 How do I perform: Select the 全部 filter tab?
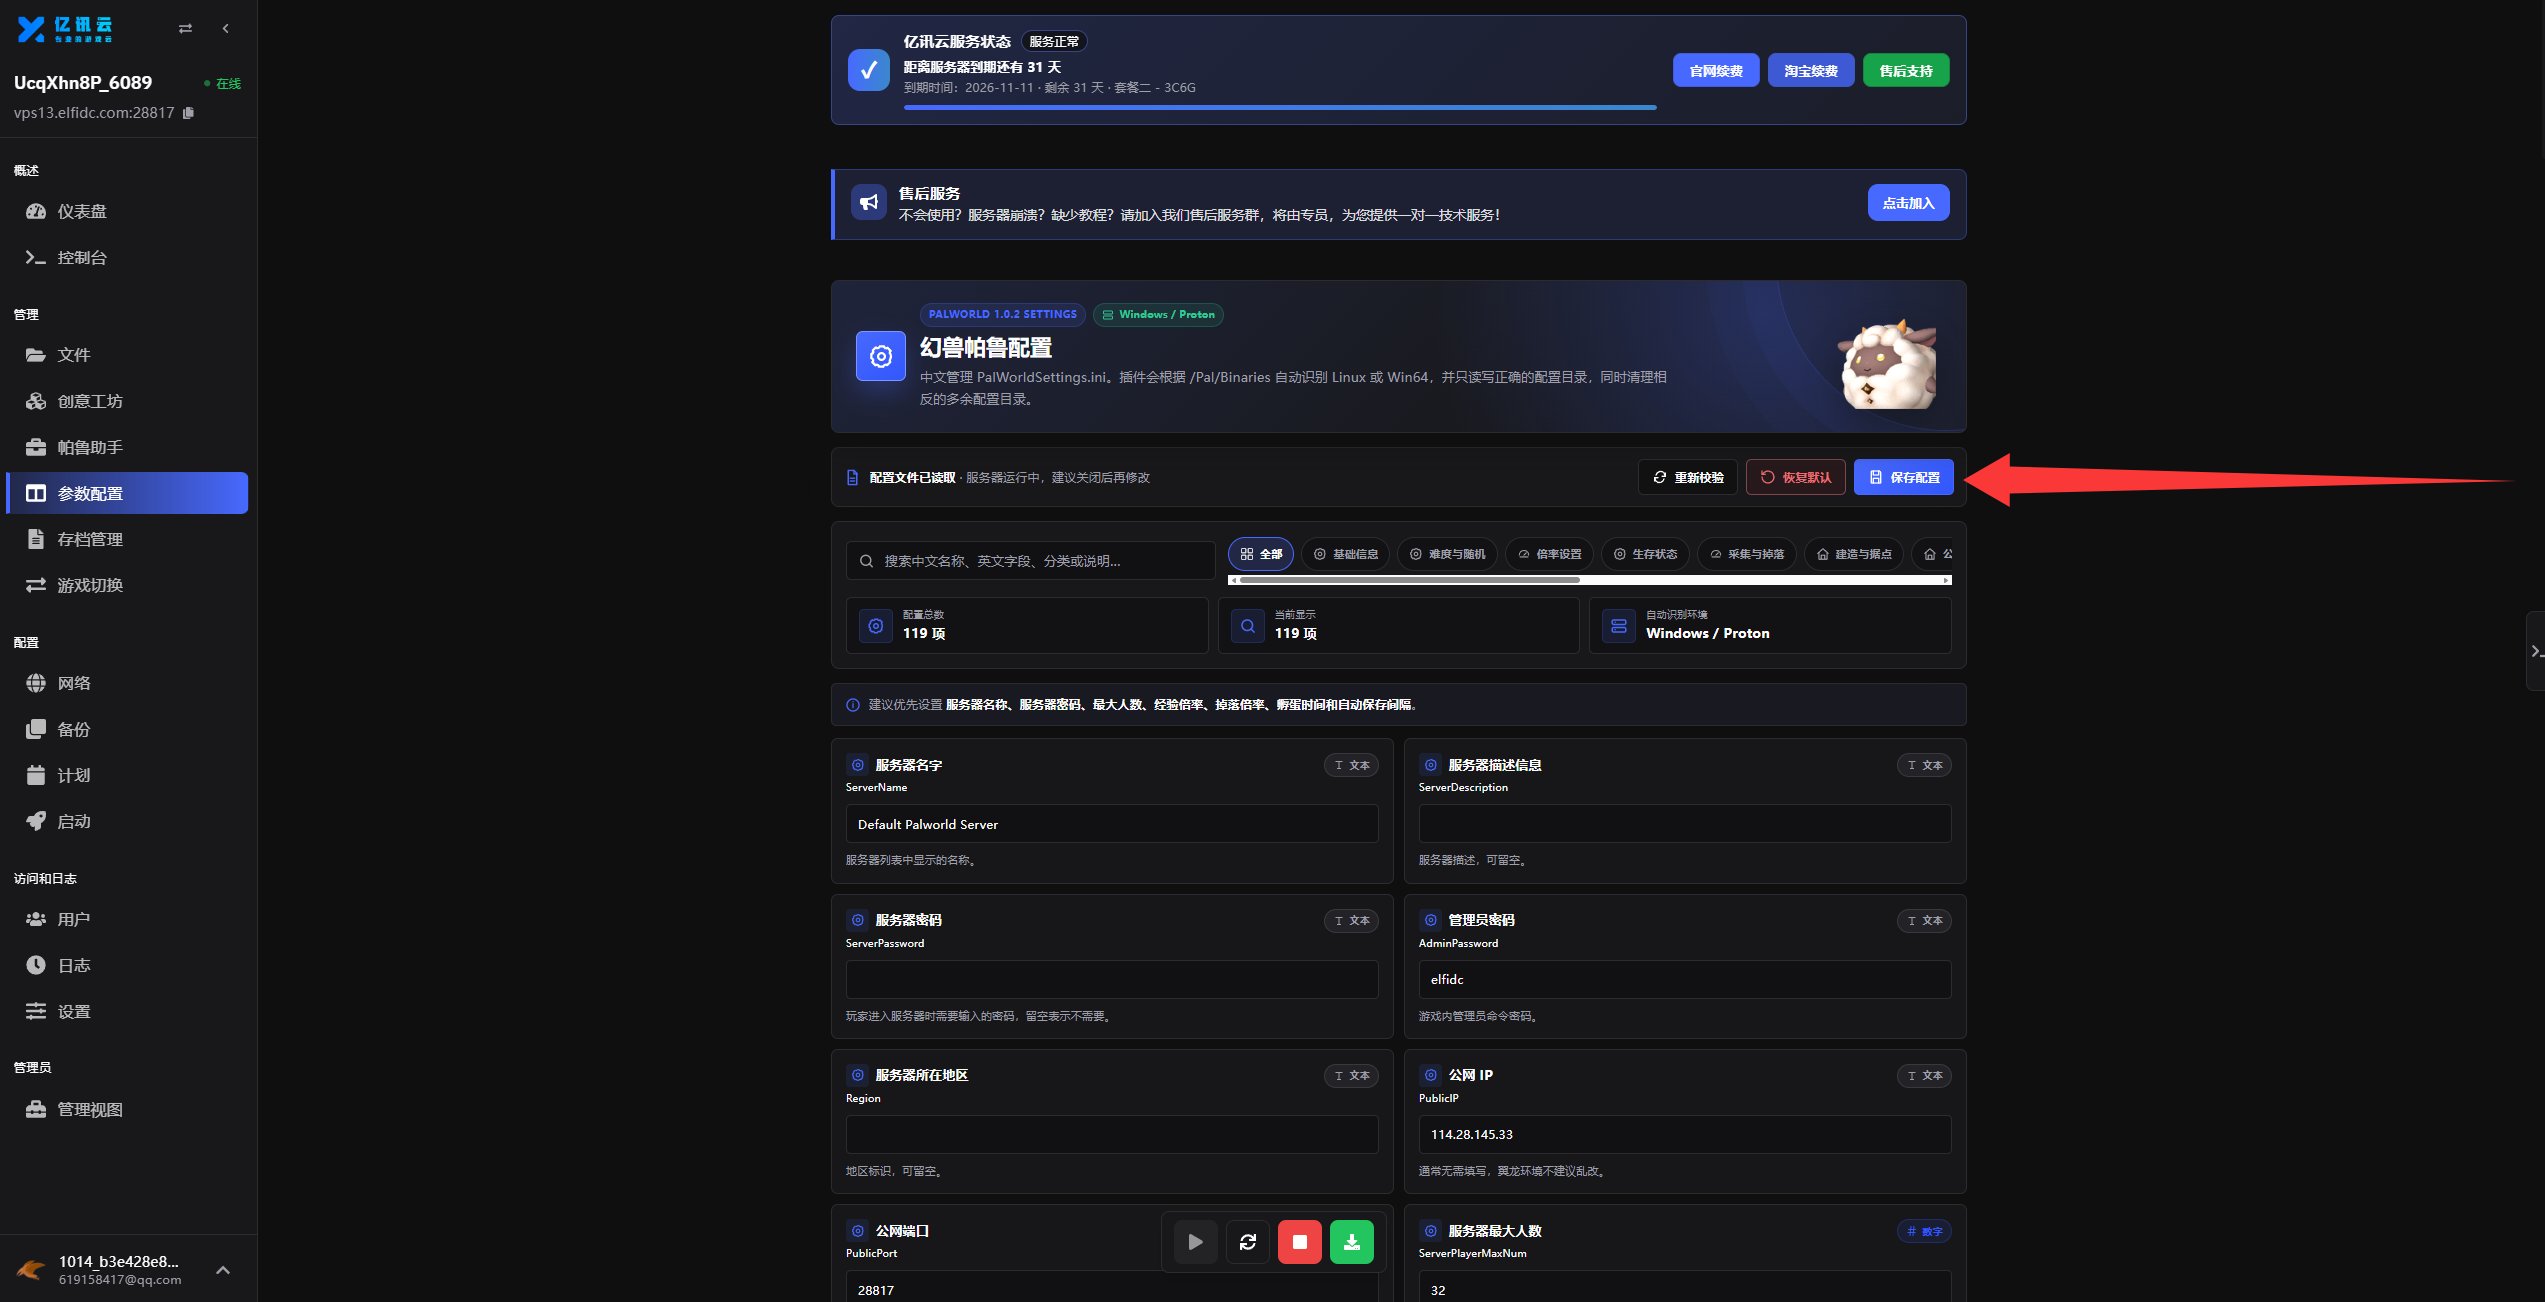pos(1261,554)
